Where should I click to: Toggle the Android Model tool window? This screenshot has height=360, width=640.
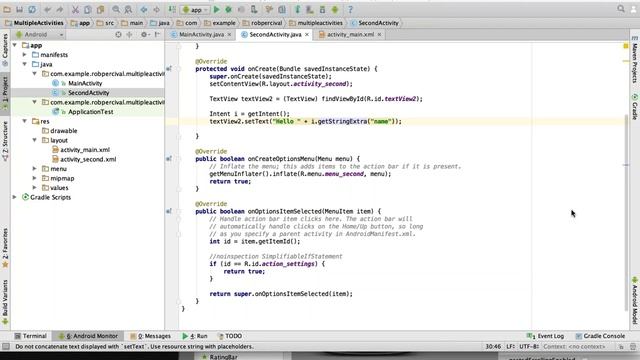[x=635, y=301]
